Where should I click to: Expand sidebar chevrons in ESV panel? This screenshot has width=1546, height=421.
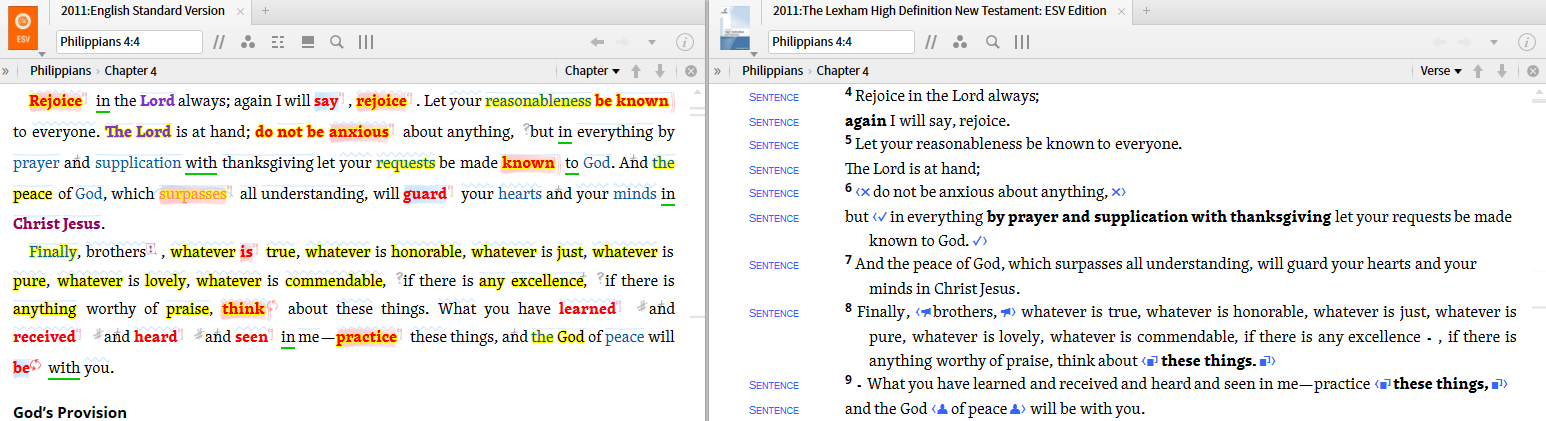tap(6, 71)
